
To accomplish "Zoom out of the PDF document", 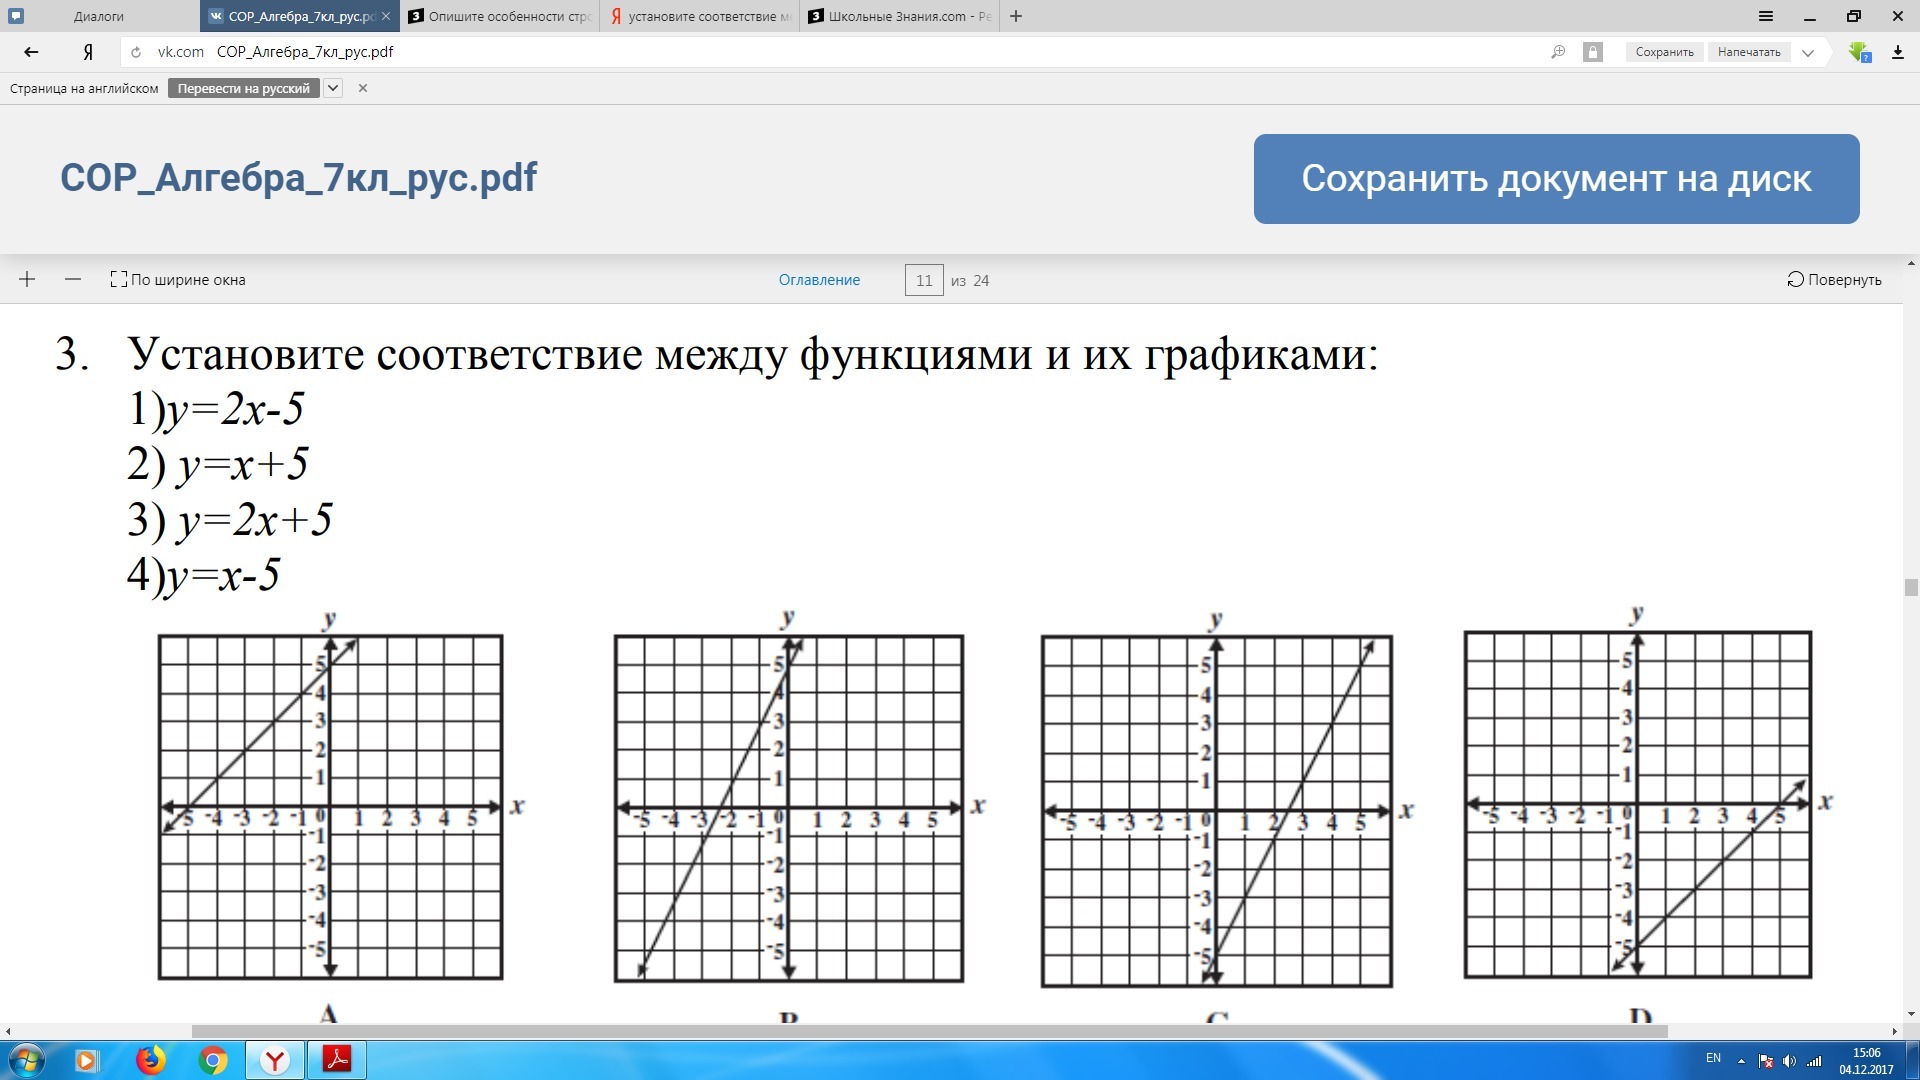I will 72,279.
